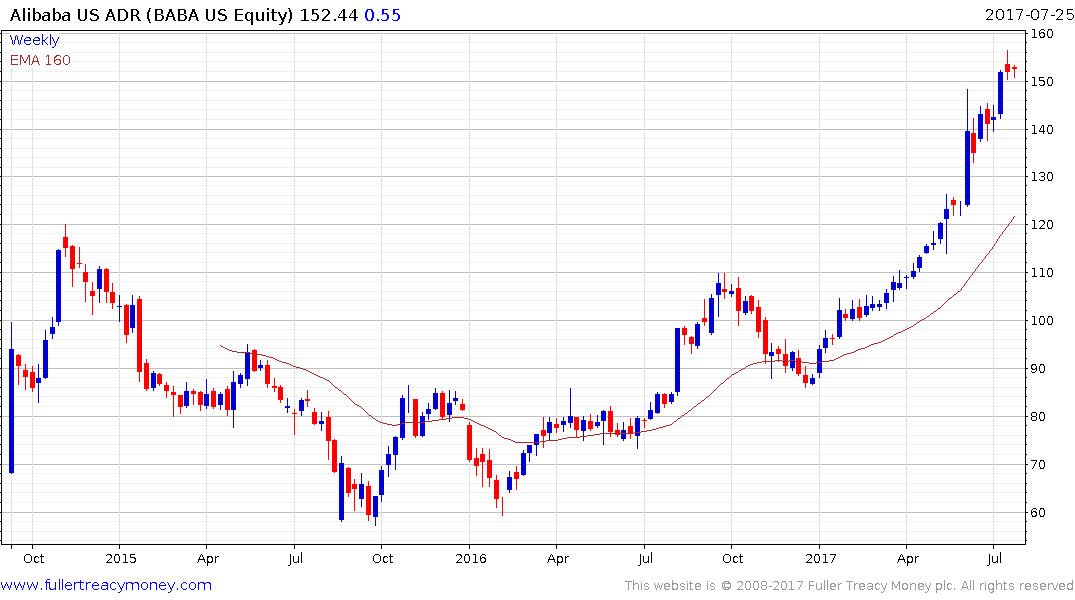This screenshot has height=600, width=1075.
Task: Click the 150 price axis label
Action: pyautogui.click(x=1041, y=82)
